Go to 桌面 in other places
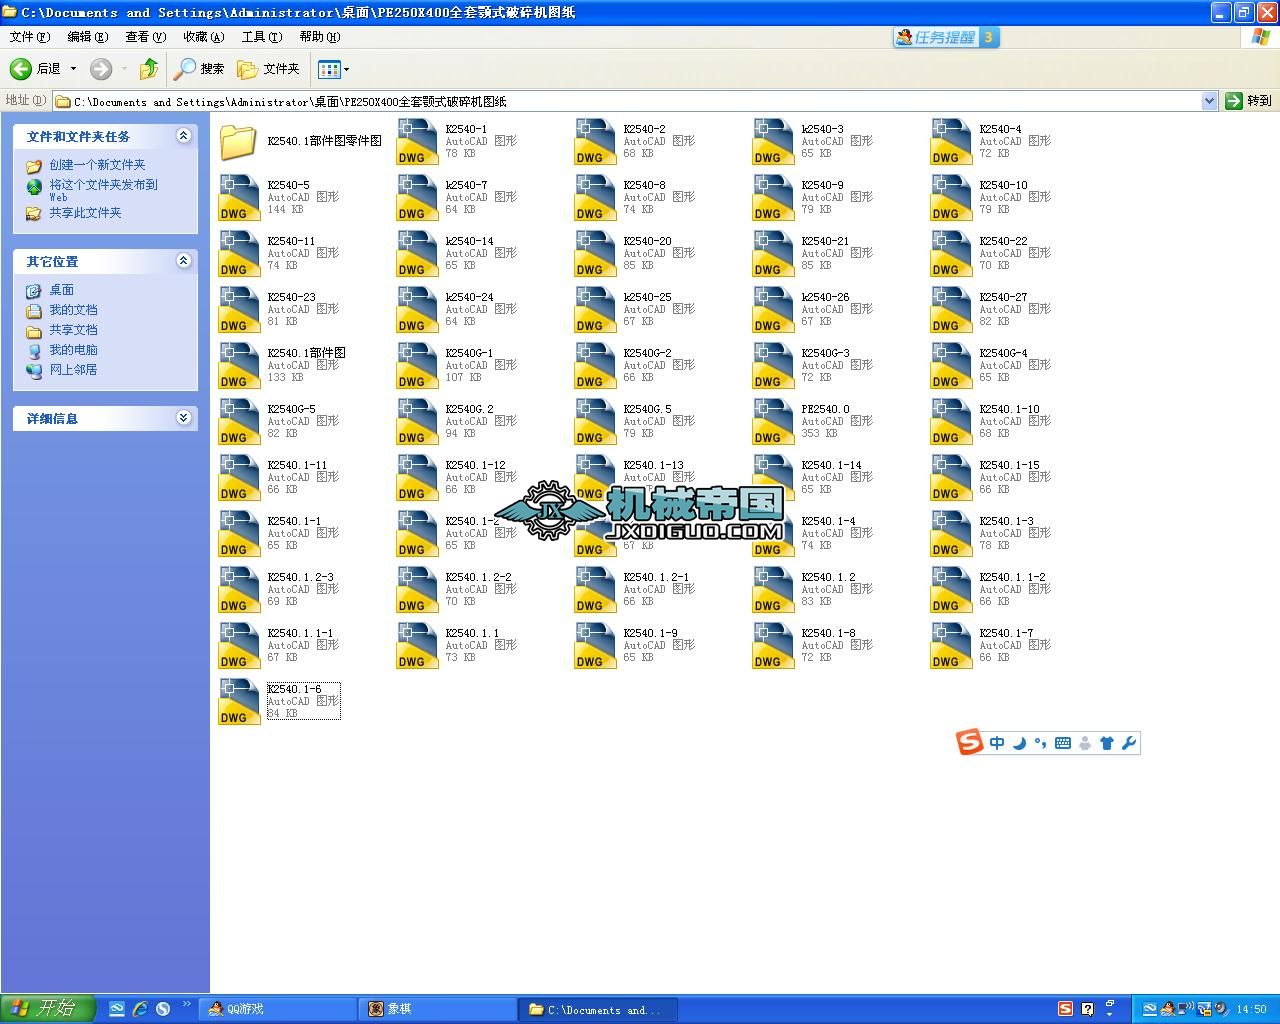The height and width of the screenshot is (1024, 1280). pyautogui.click(x=61, y=290)
